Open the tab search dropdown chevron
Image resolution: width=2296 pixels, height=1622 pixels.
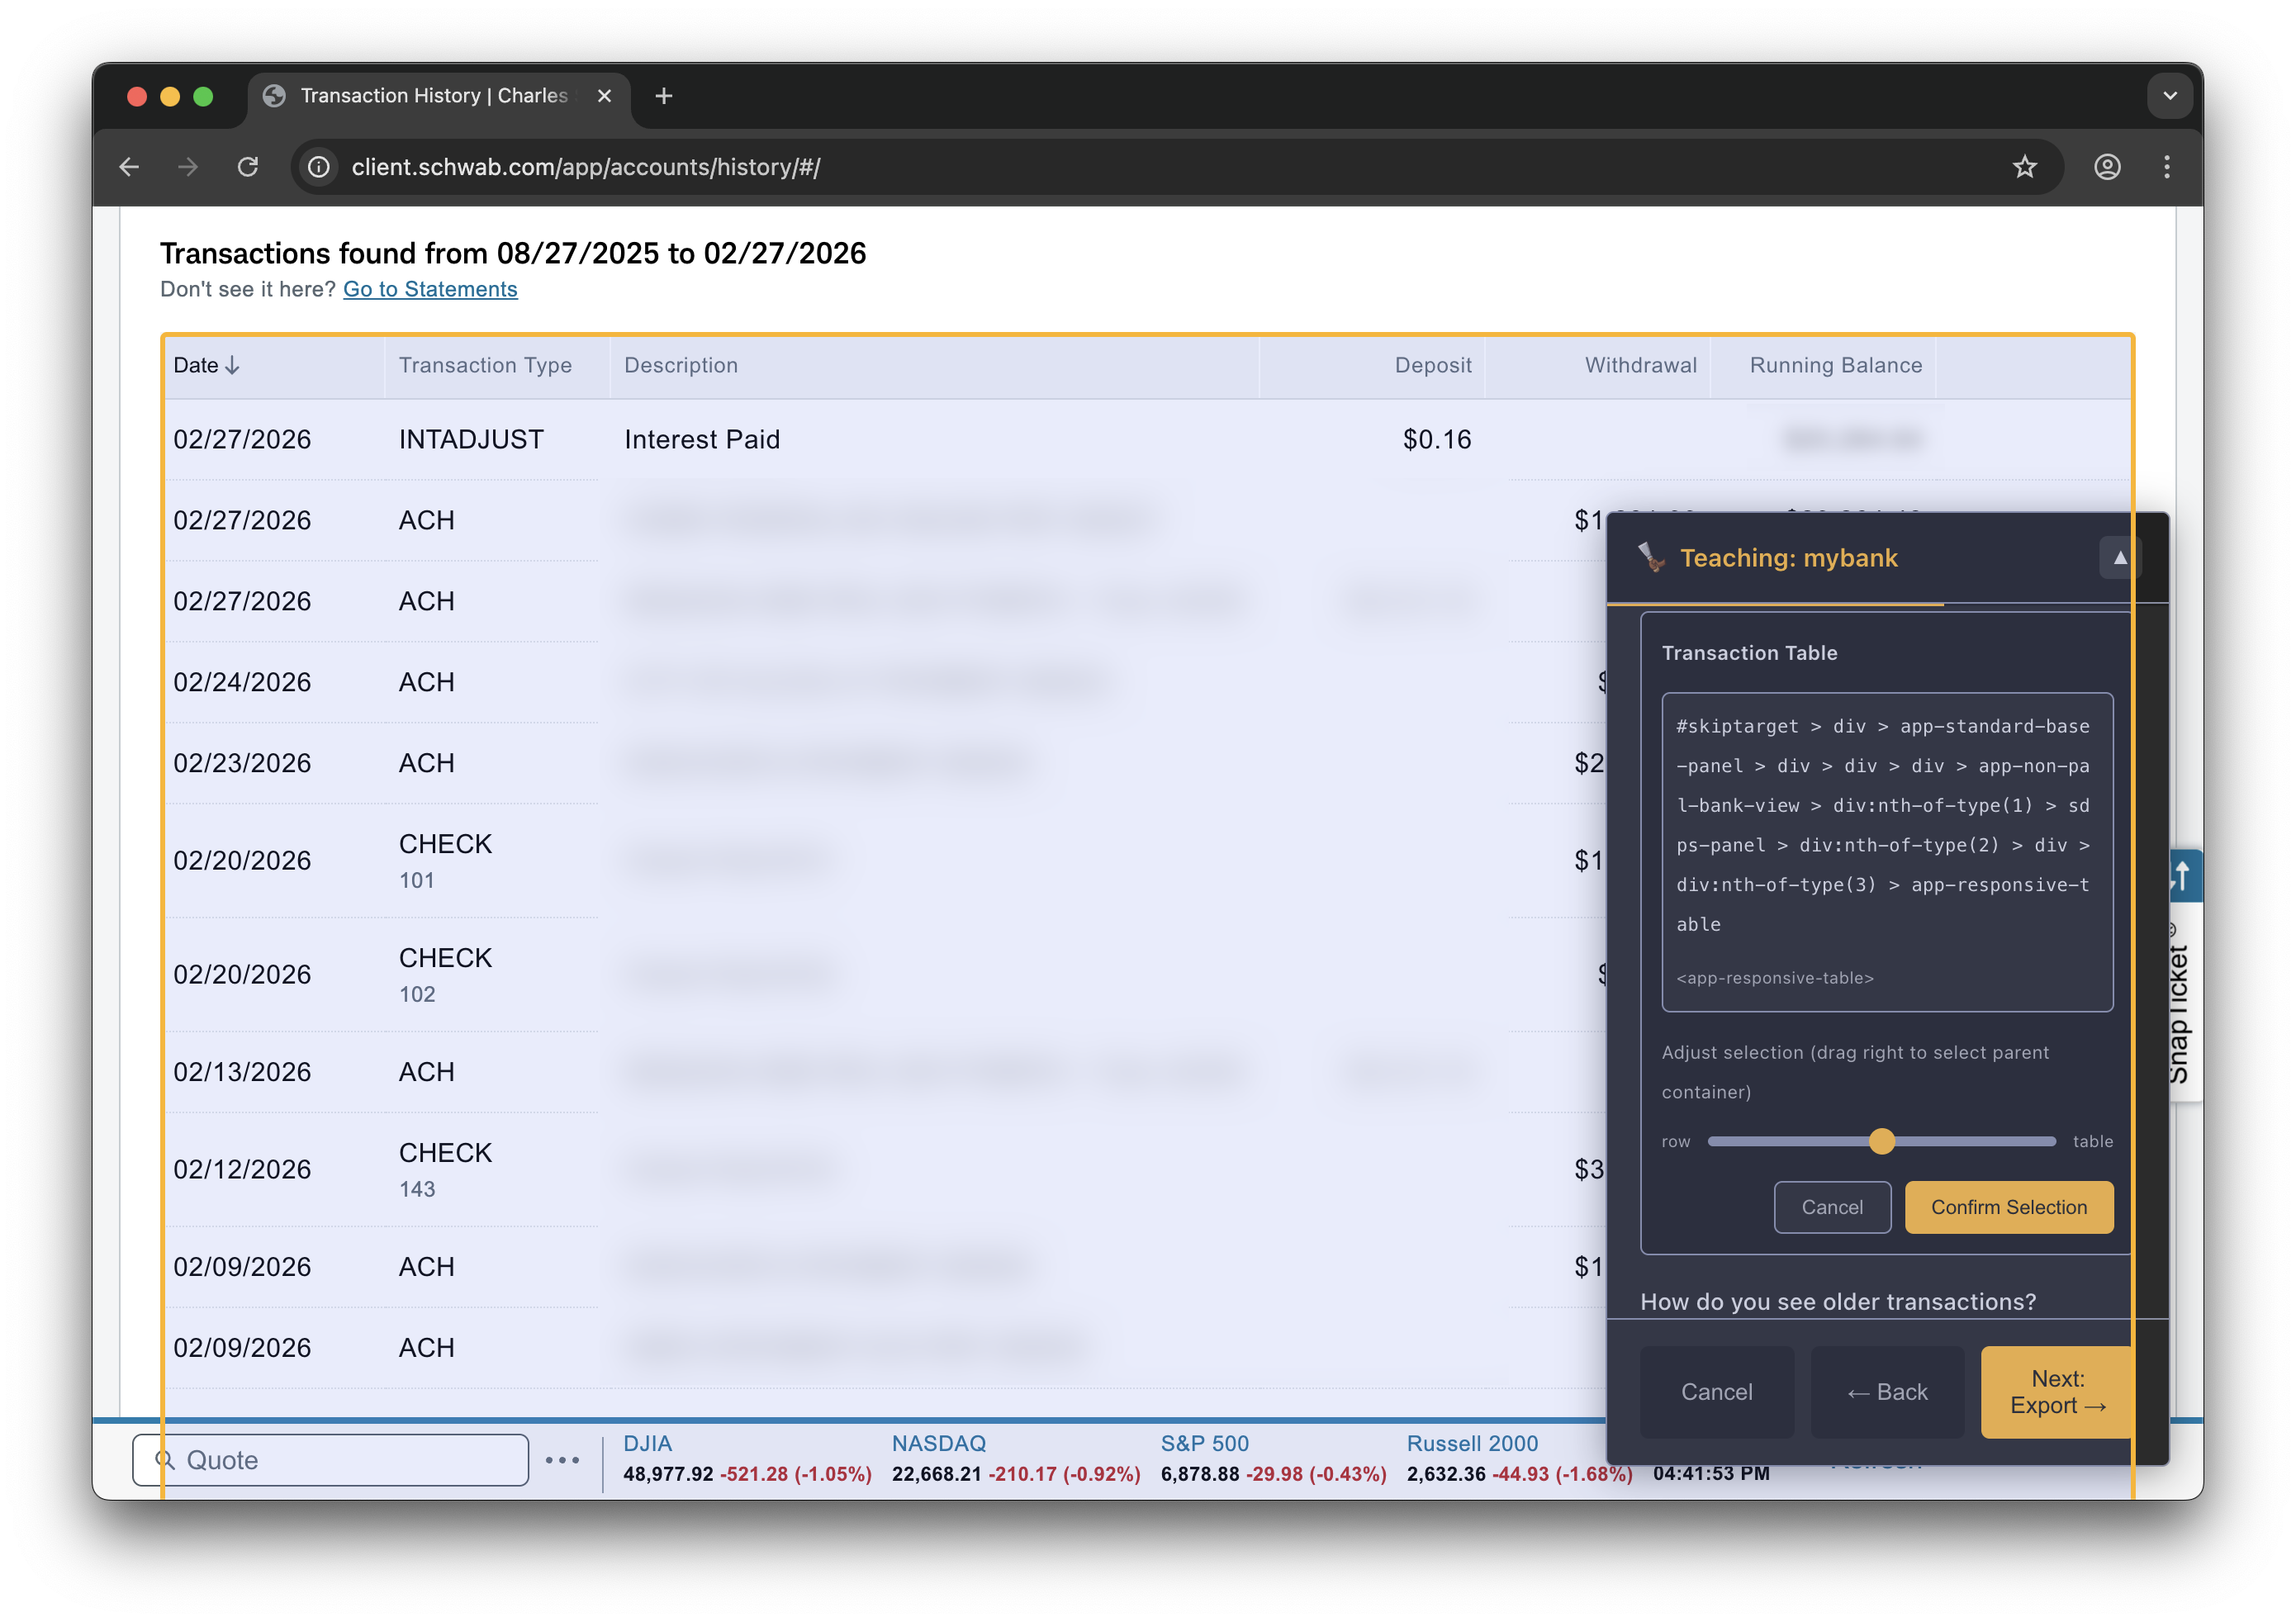[x=2169, y=96]
